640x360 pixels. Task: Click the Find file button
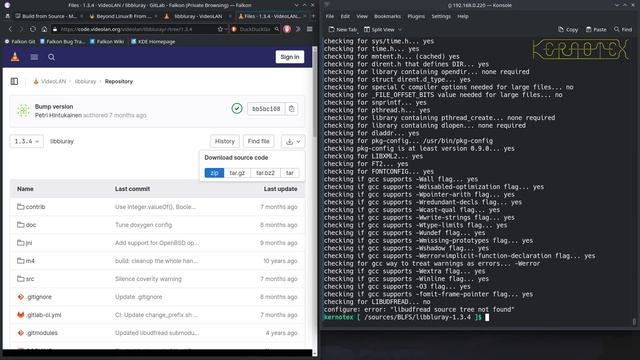coord(258,141)
